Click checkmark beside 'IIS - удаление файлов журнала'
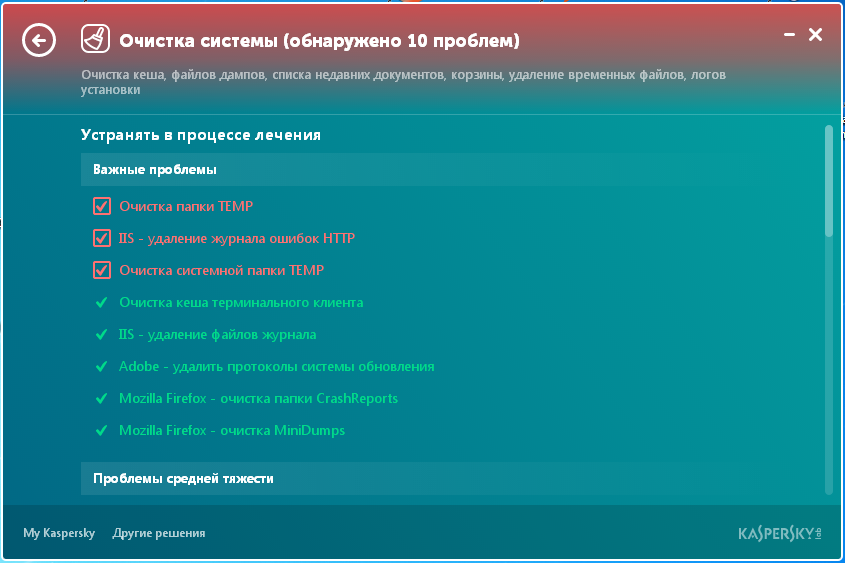Screen dimensions: 845x563 click(101, 335)
